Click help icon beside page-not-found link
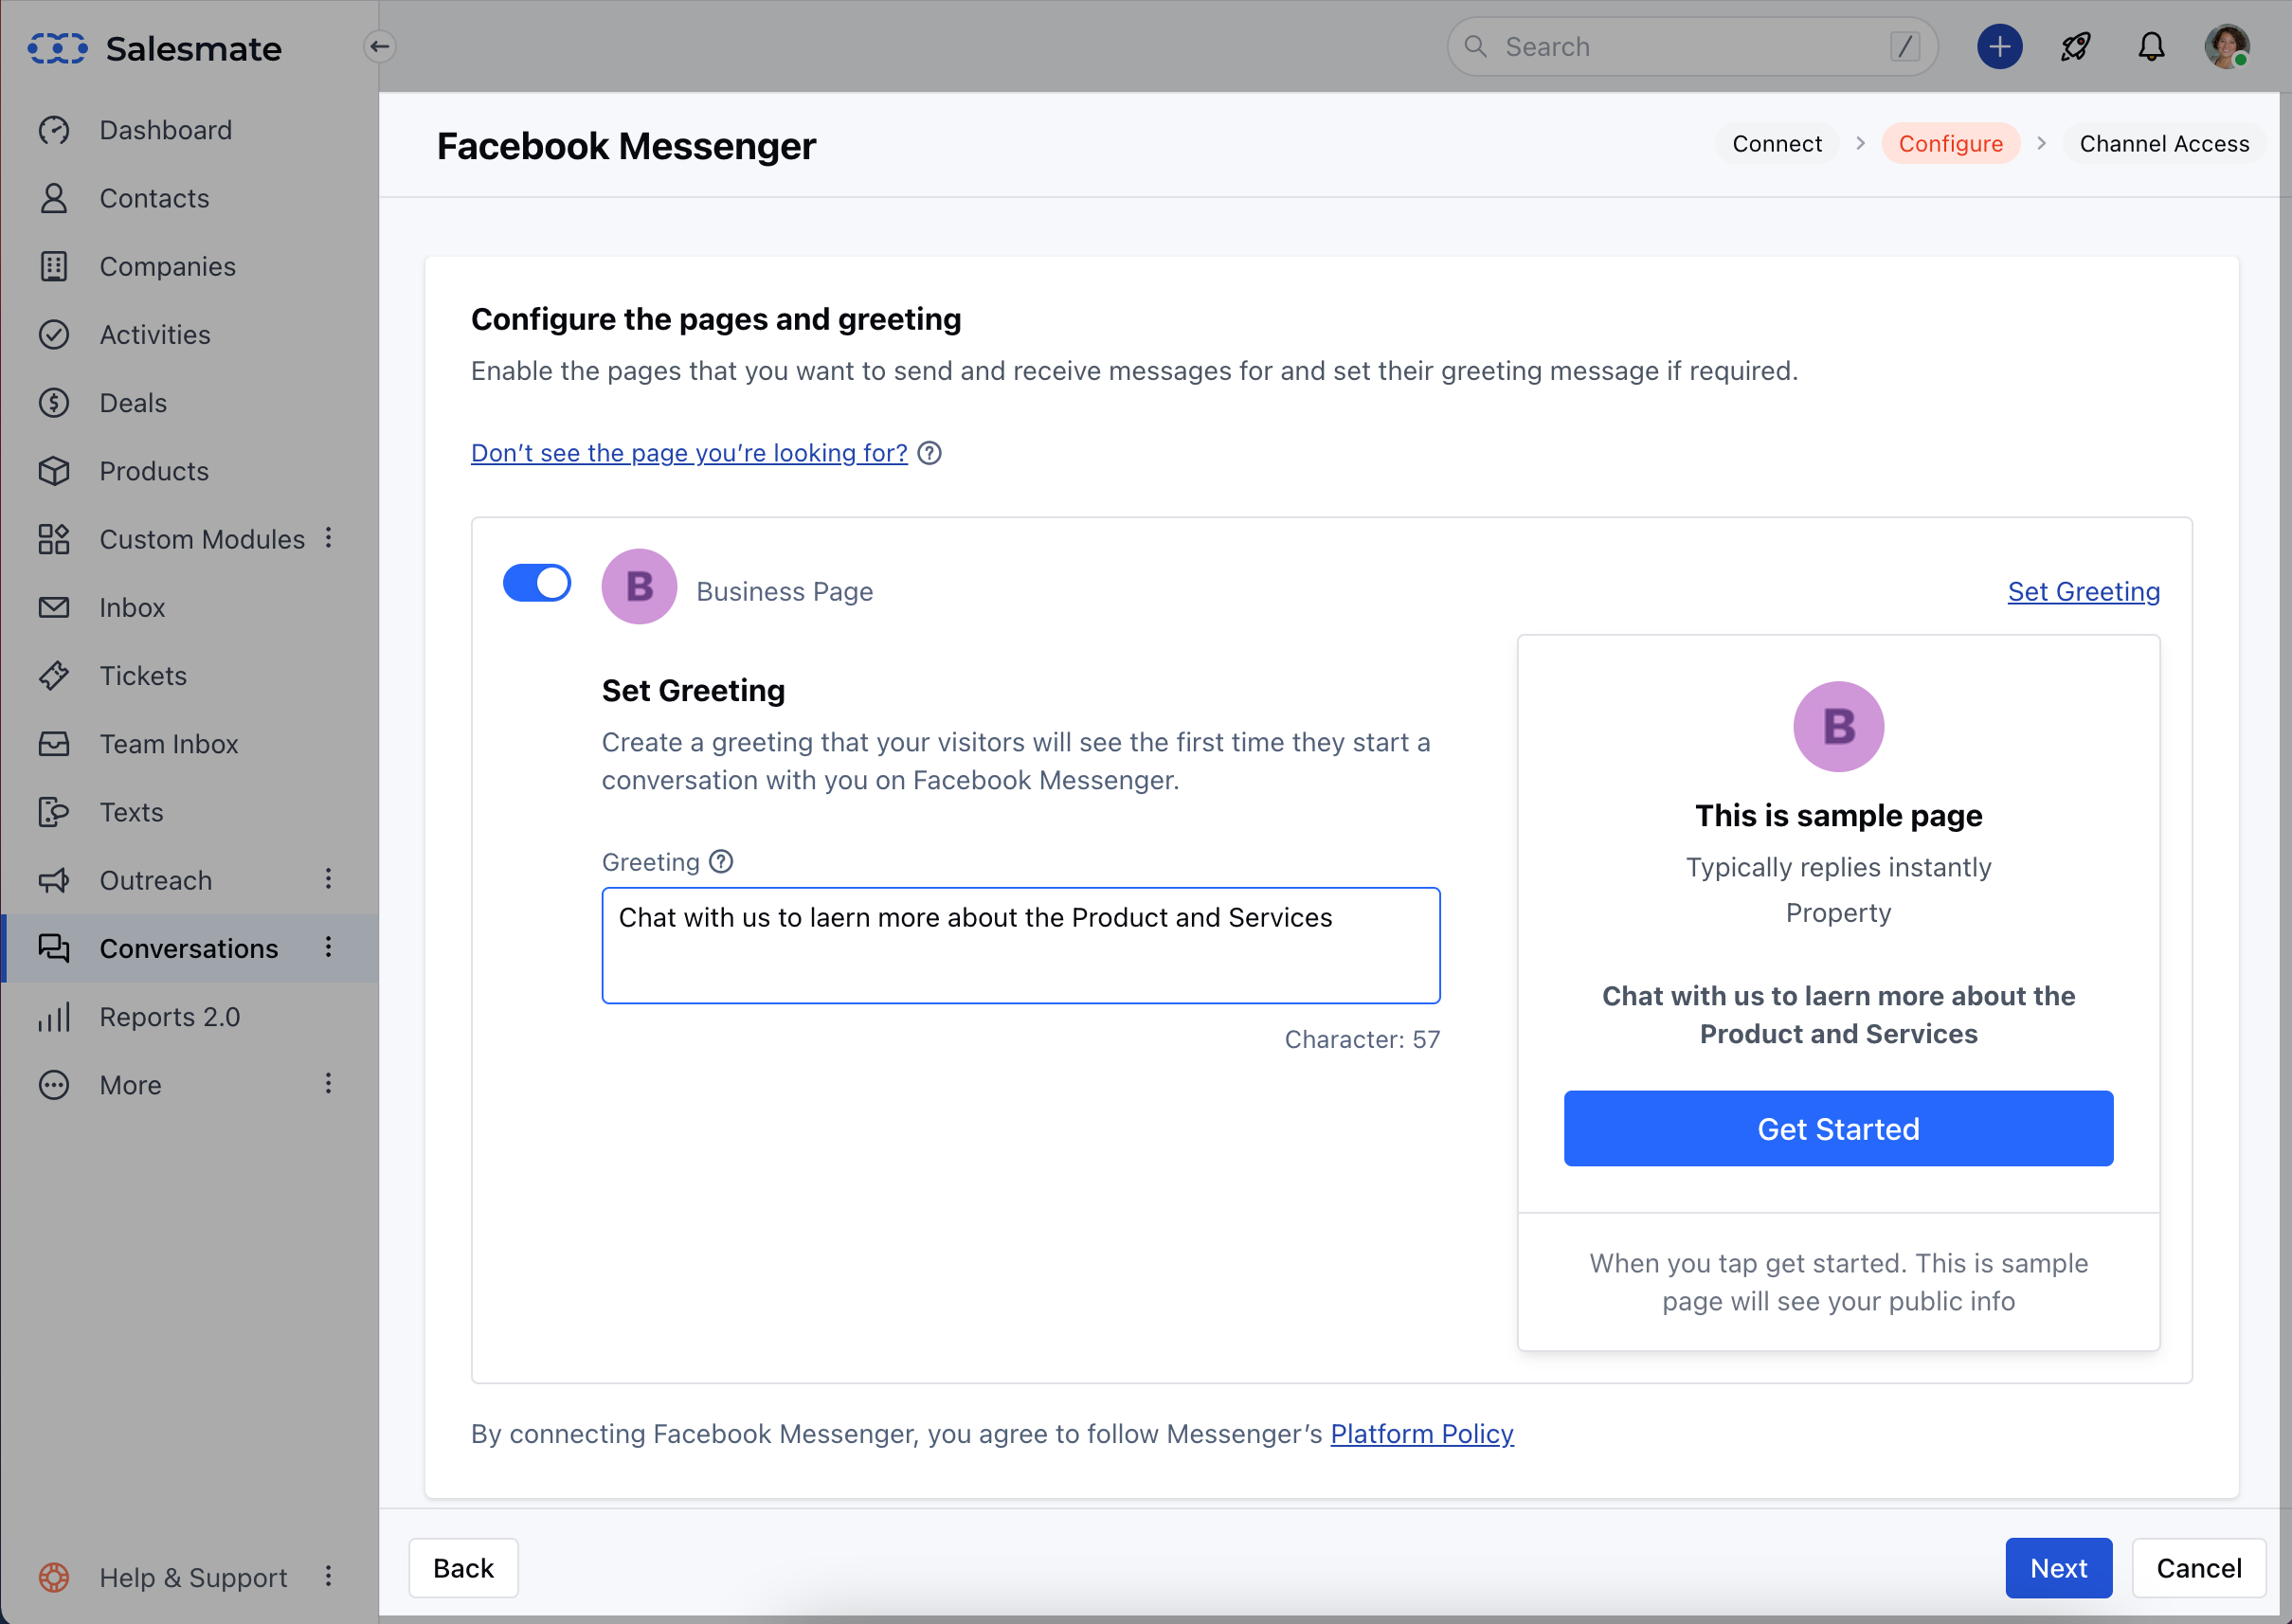 click(x=930, y=453)
